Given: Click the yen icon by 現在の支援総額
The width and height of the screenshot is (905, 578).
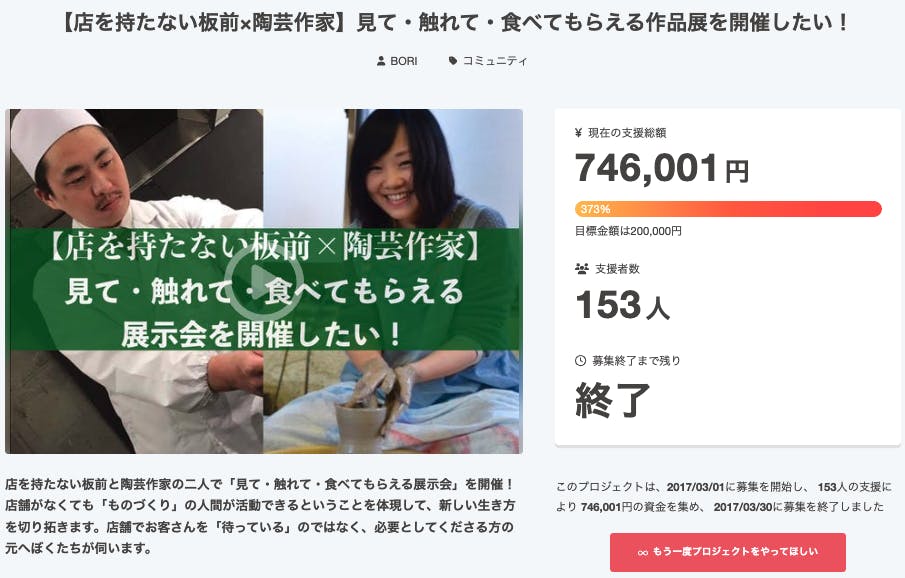Looking at the screenshot, I should (x=578, y=133).
